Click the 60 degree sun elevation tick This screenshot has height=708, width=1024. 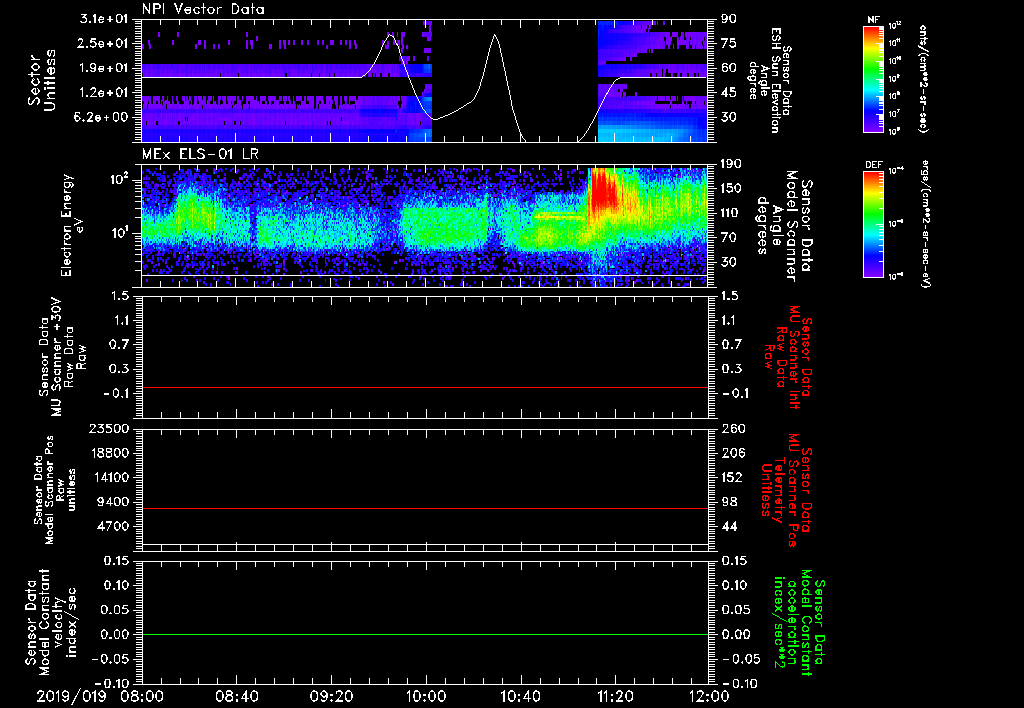pyautogui.click(x=729, y=68)
